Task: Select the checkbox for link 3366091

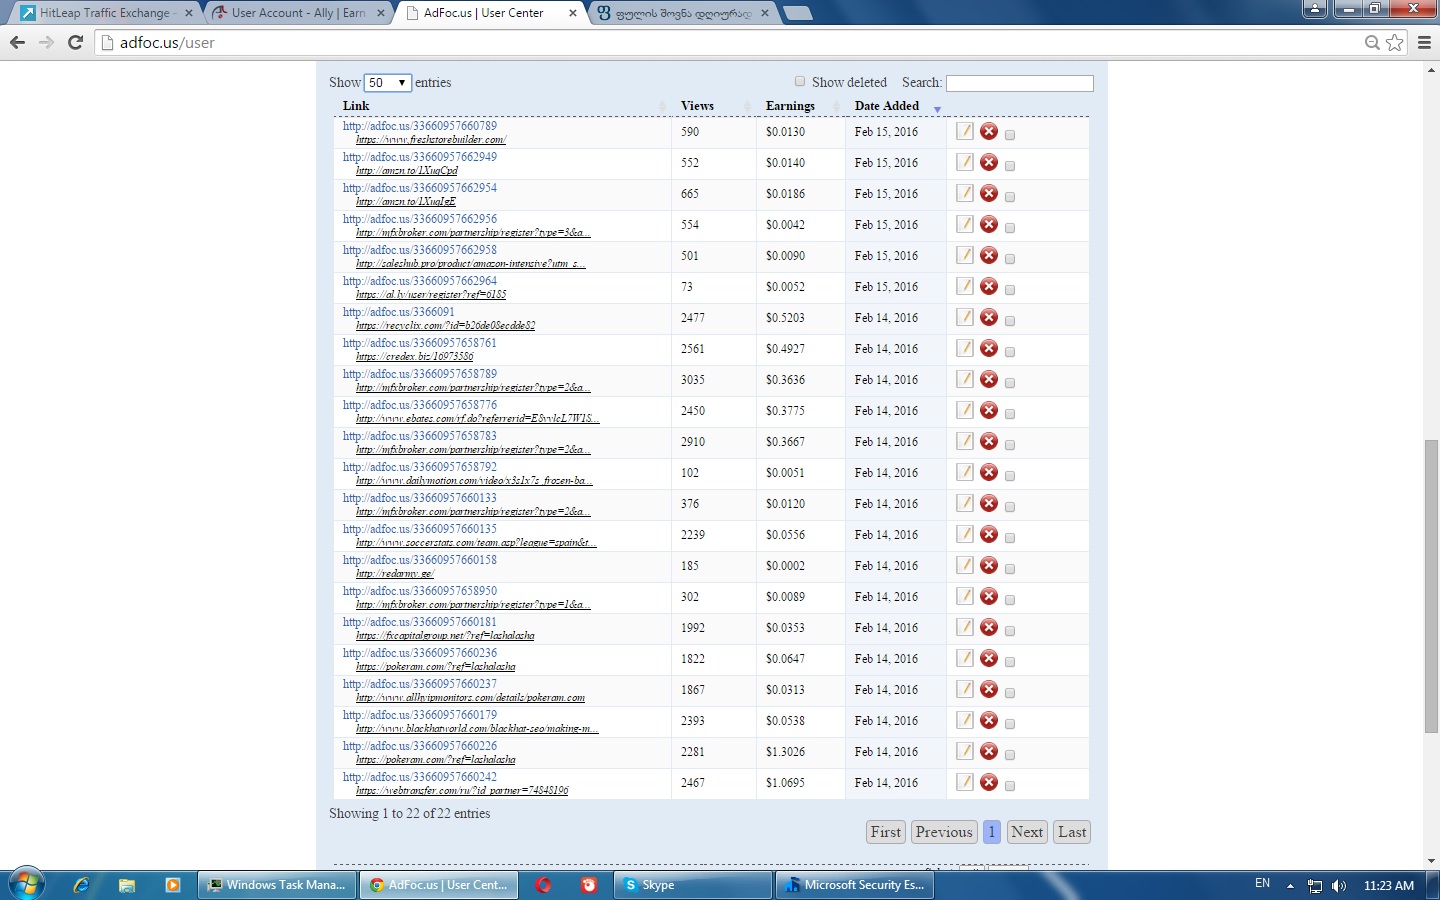Action: pyautogui.click(x=1010, y=321)
